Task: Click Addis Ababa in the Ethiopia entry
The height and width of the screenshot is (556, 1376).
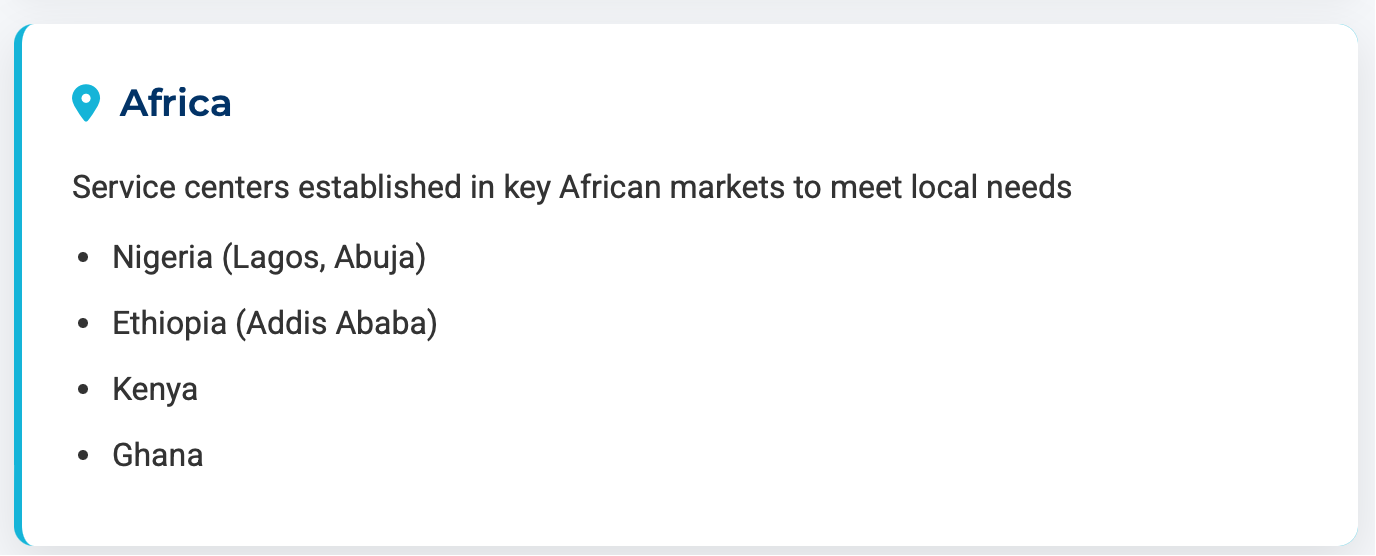Action: coord(337,323)
